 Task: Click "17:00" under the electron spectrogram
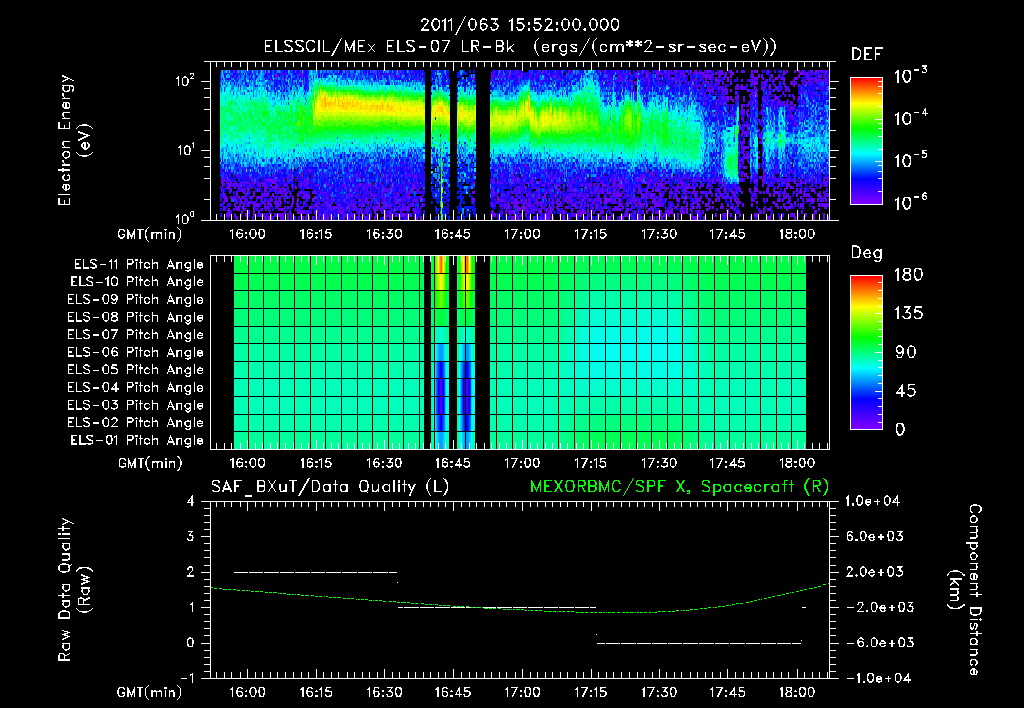(521, 234)
